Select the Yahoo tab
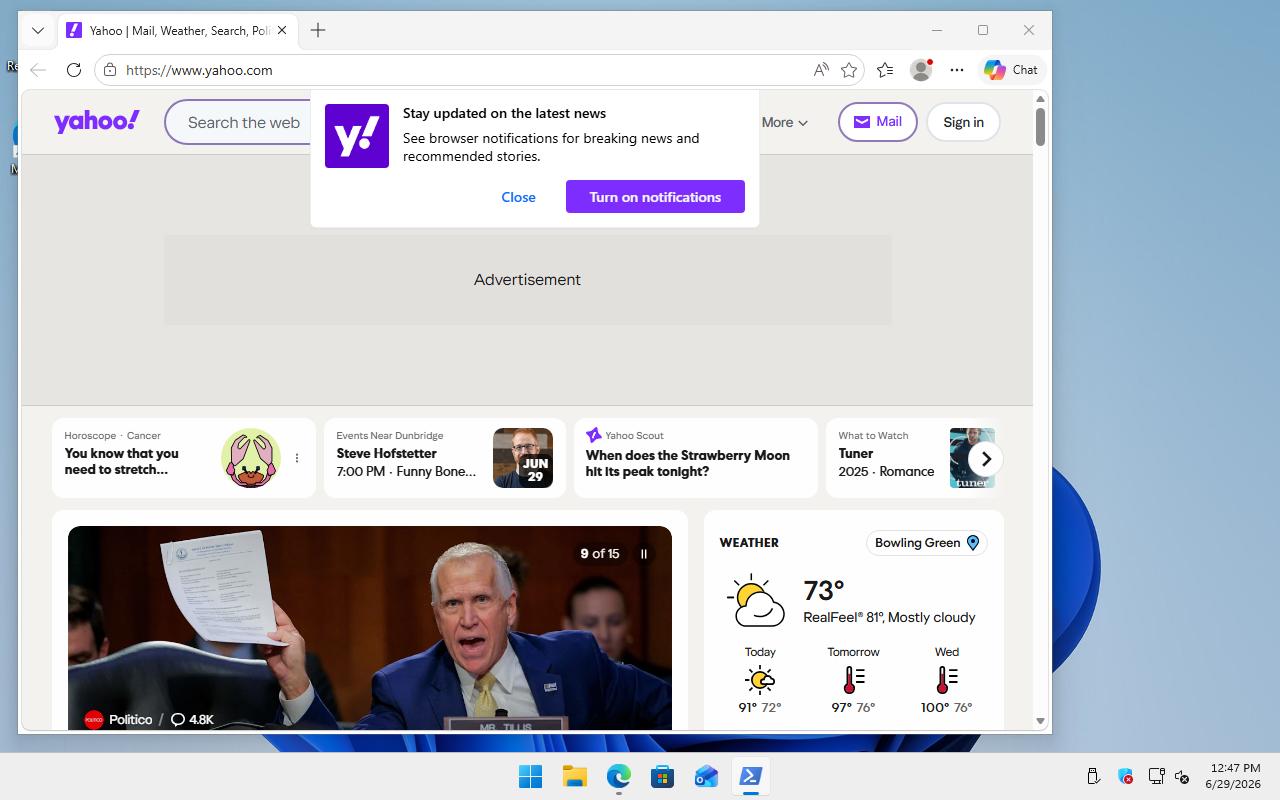 click(x=176, y=30)
